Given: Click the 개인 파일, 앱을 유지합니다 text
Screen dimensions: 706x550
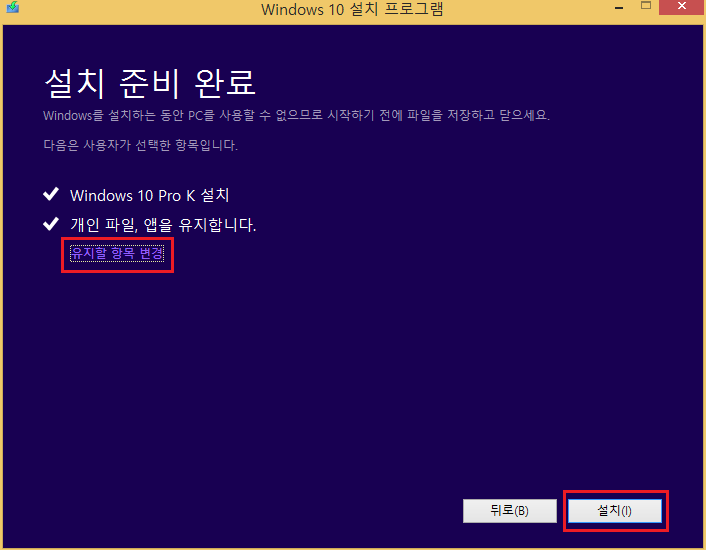Looking at the screenshot, I should tap(163, 225).
